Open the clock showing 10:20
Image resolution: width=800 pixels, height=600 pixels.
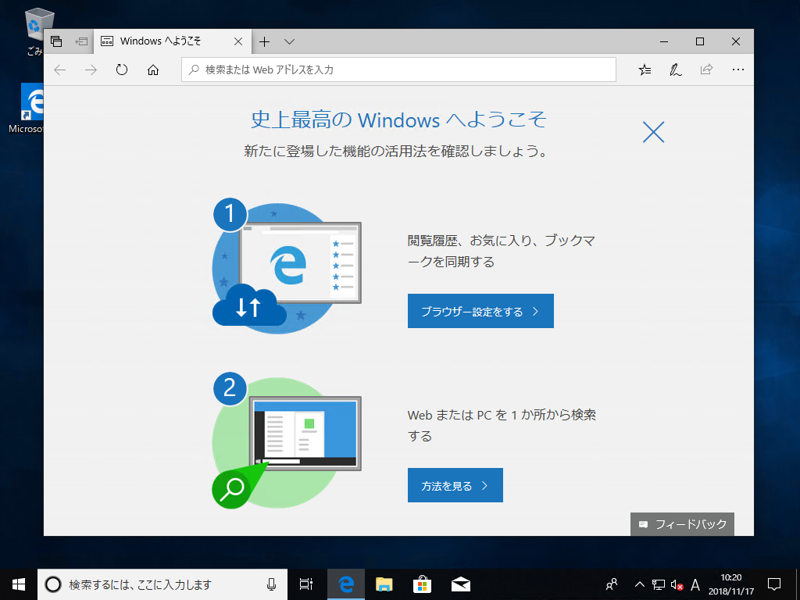pyautogui.click(x=731, y=585)
